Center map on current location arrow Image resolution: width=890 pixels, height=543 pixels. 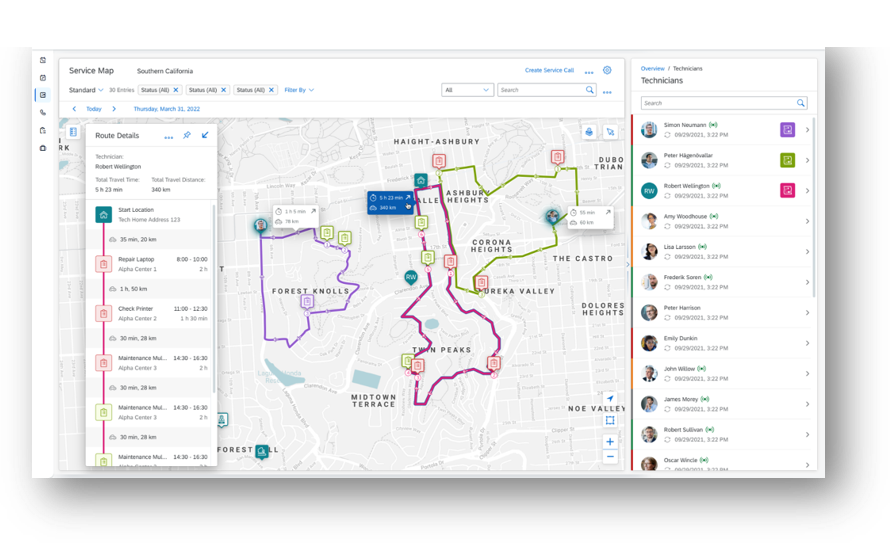pyautogui.click(x=610, y=399)
